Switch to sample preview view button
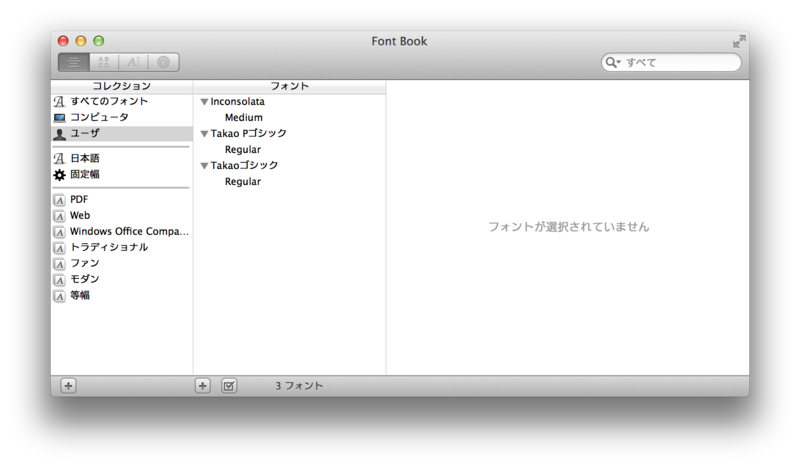The image size is (800, 467). tap(74, 62)
